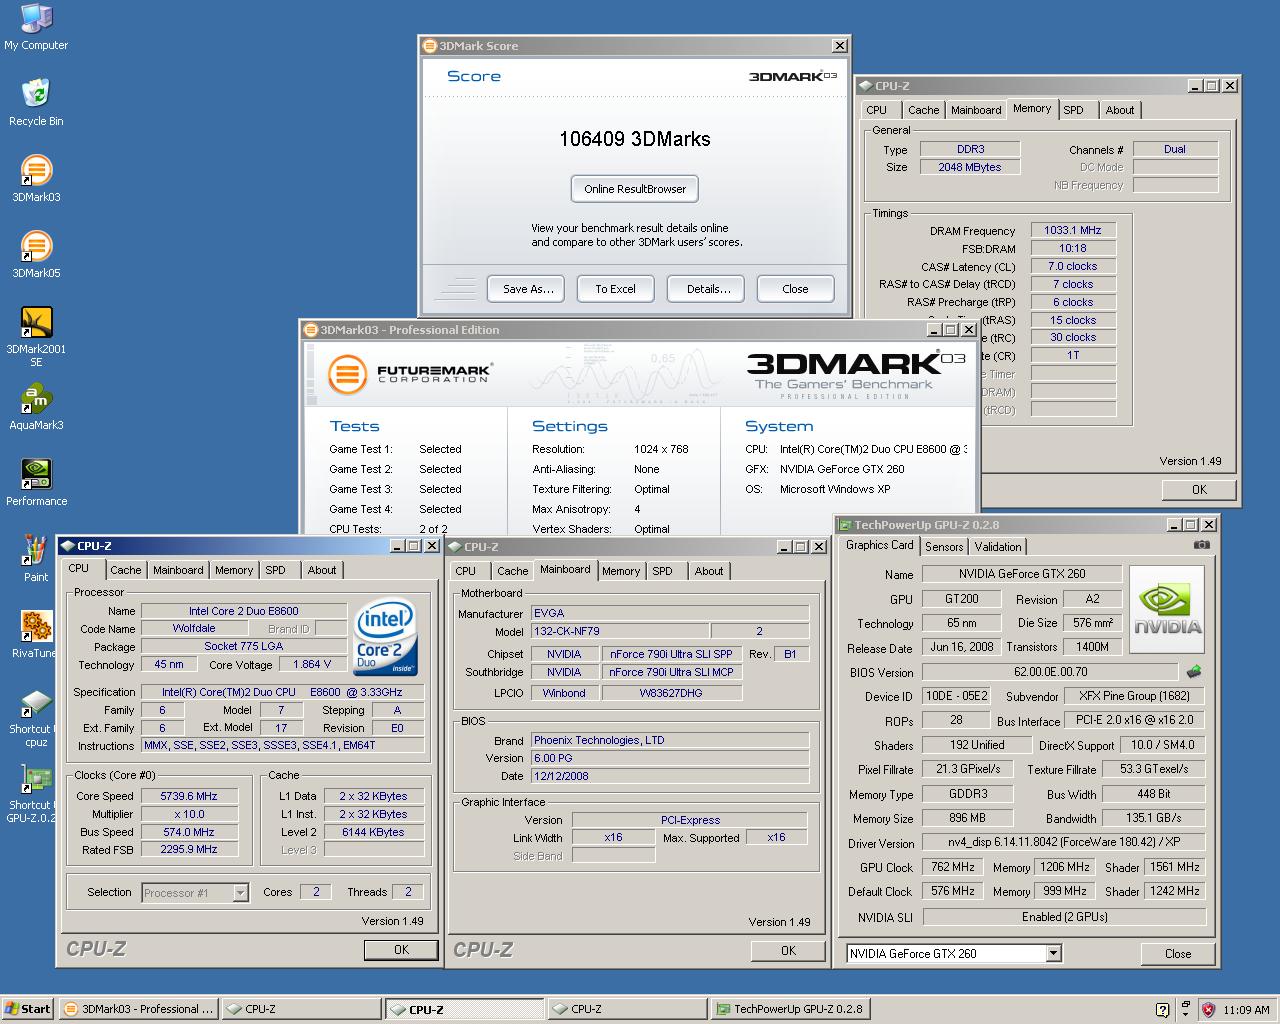Switch to 3DMark03 Professional taskbar item
Viewport: 1280px width, 1024px height.
tap(137, 1009)
